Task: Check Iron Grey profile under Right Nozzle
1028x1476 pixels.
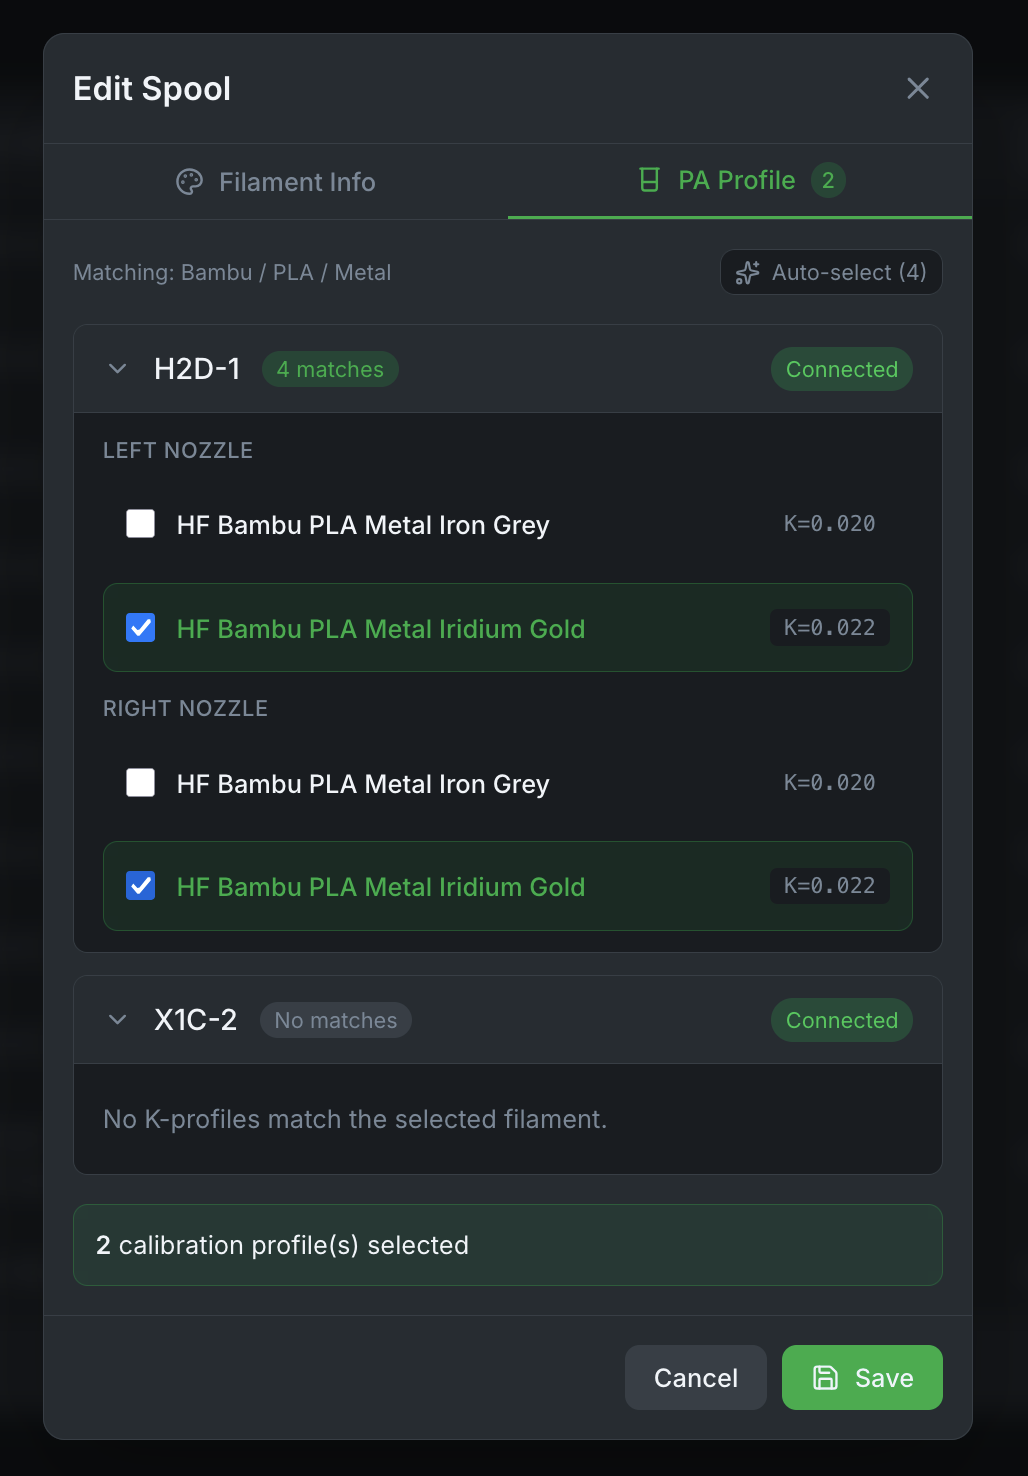Action: (140, 782)
